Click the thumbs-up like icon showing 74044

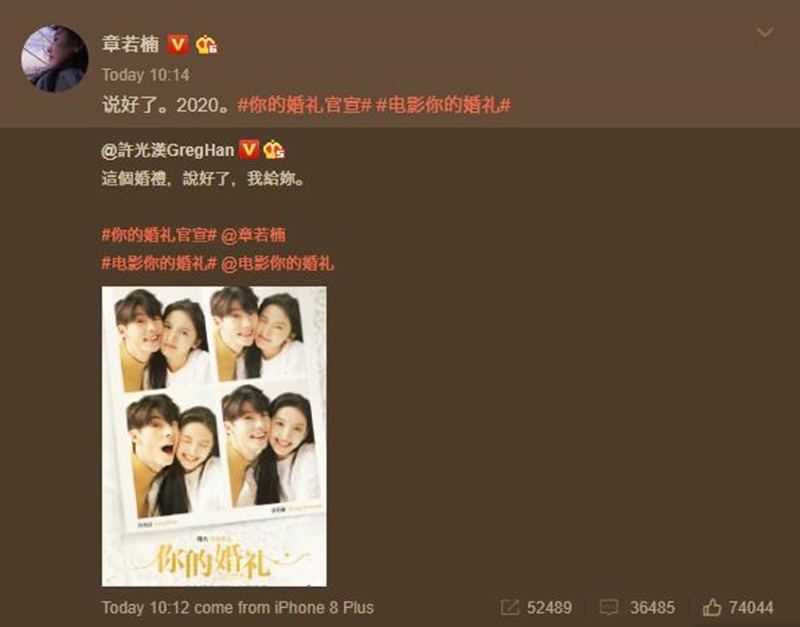coord(712,607)
